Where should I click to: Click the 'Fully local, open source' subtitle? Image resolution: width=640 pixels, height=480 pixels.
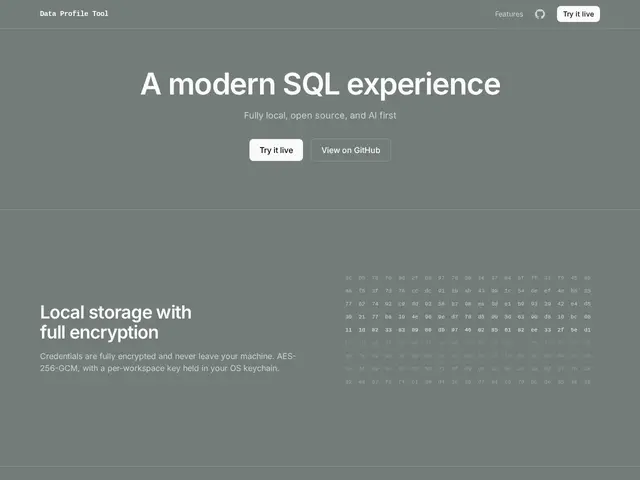pos(320,116)
